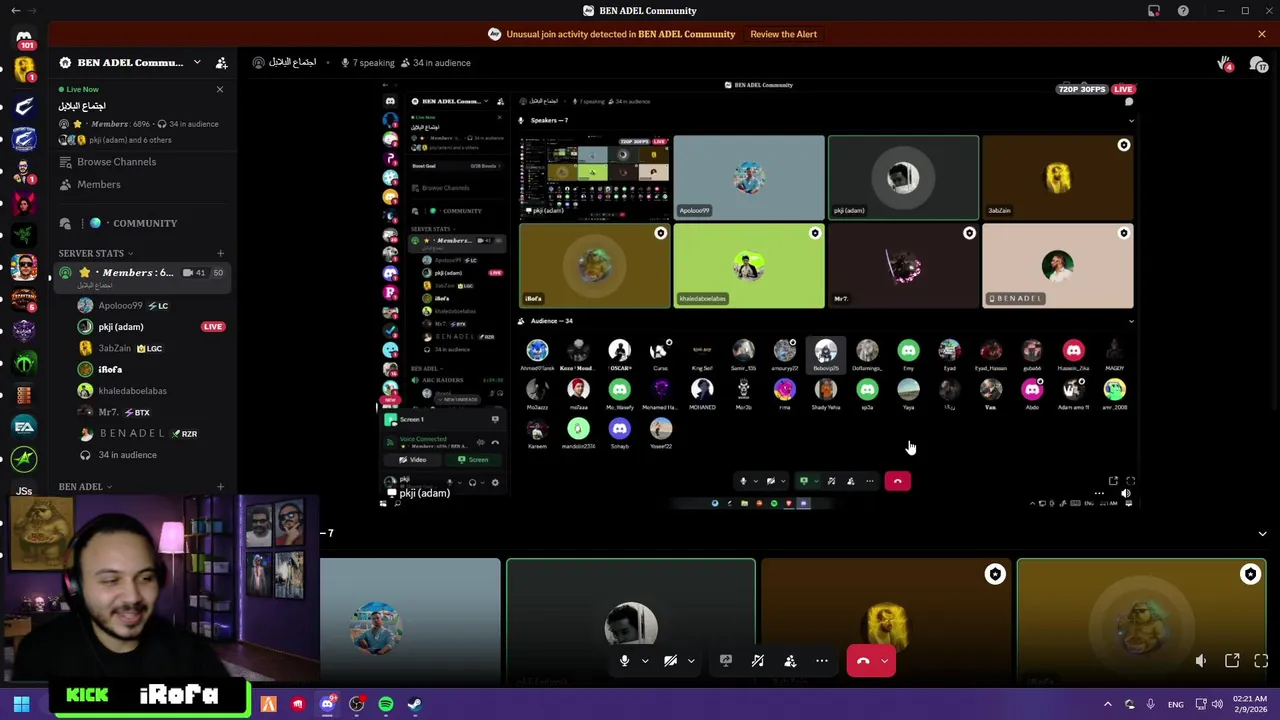Screen dimensions: 1280x720
Task: Click the stream volume speaker icon
Action: pos(1201,661)
